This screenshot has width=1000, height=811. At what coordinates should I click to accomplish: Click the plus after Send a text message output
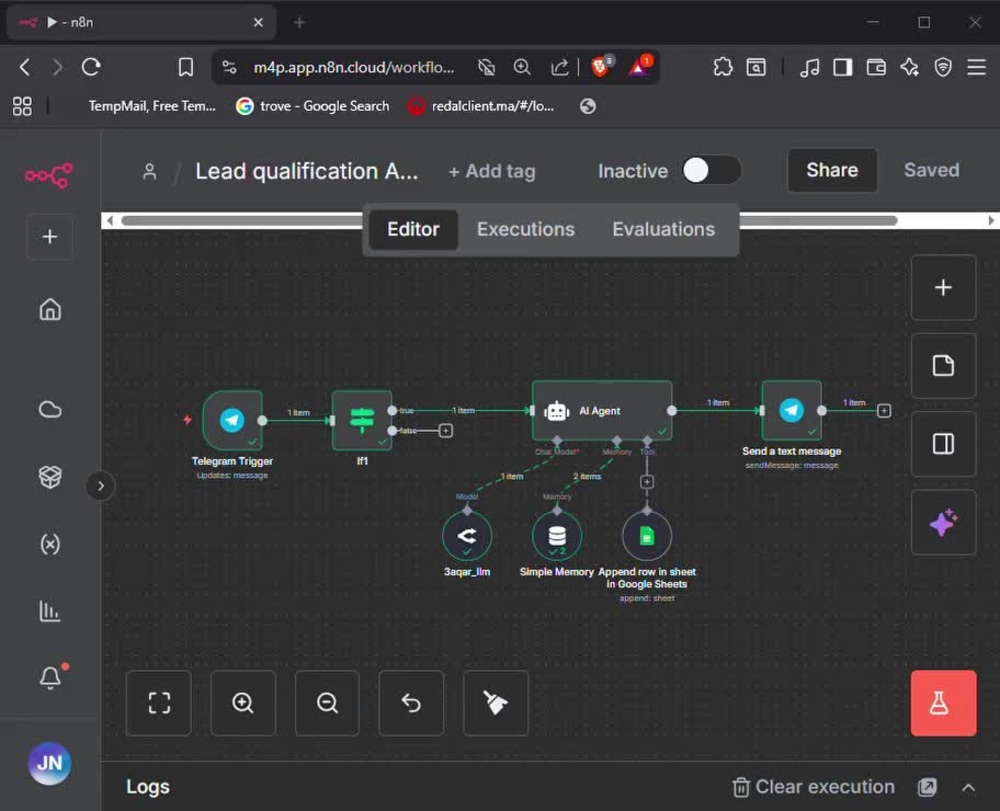pos(883,411)
